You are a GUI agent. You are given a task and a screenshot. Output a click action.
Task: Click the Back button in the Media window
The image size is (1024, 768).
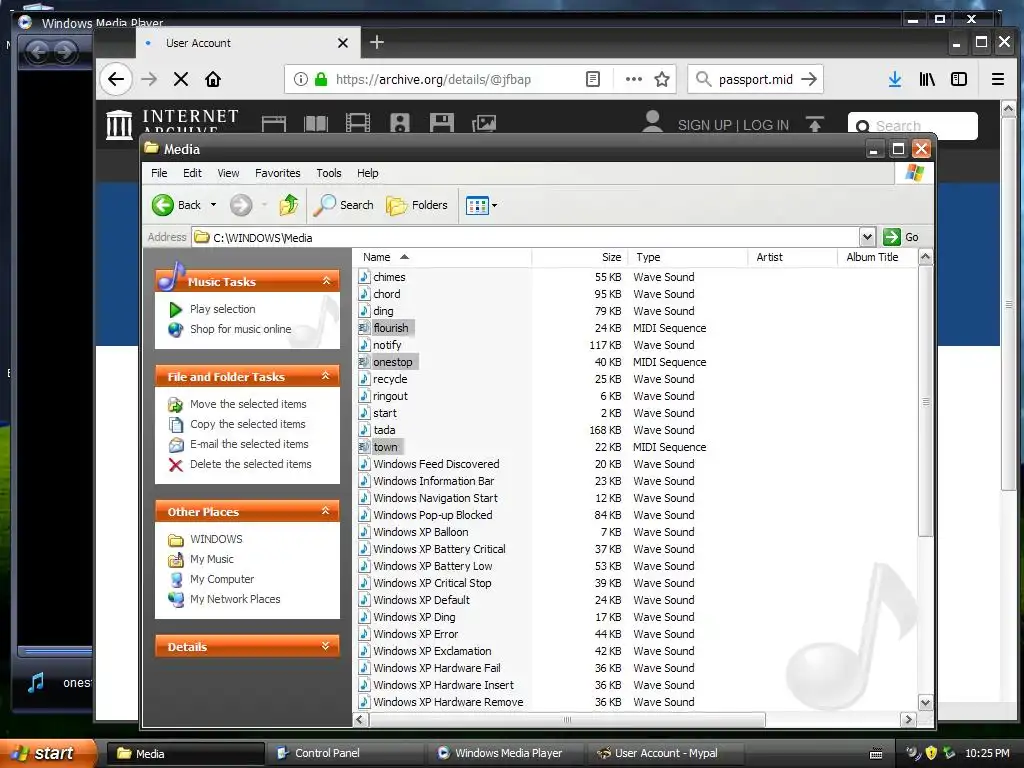(x=176, y=205)
